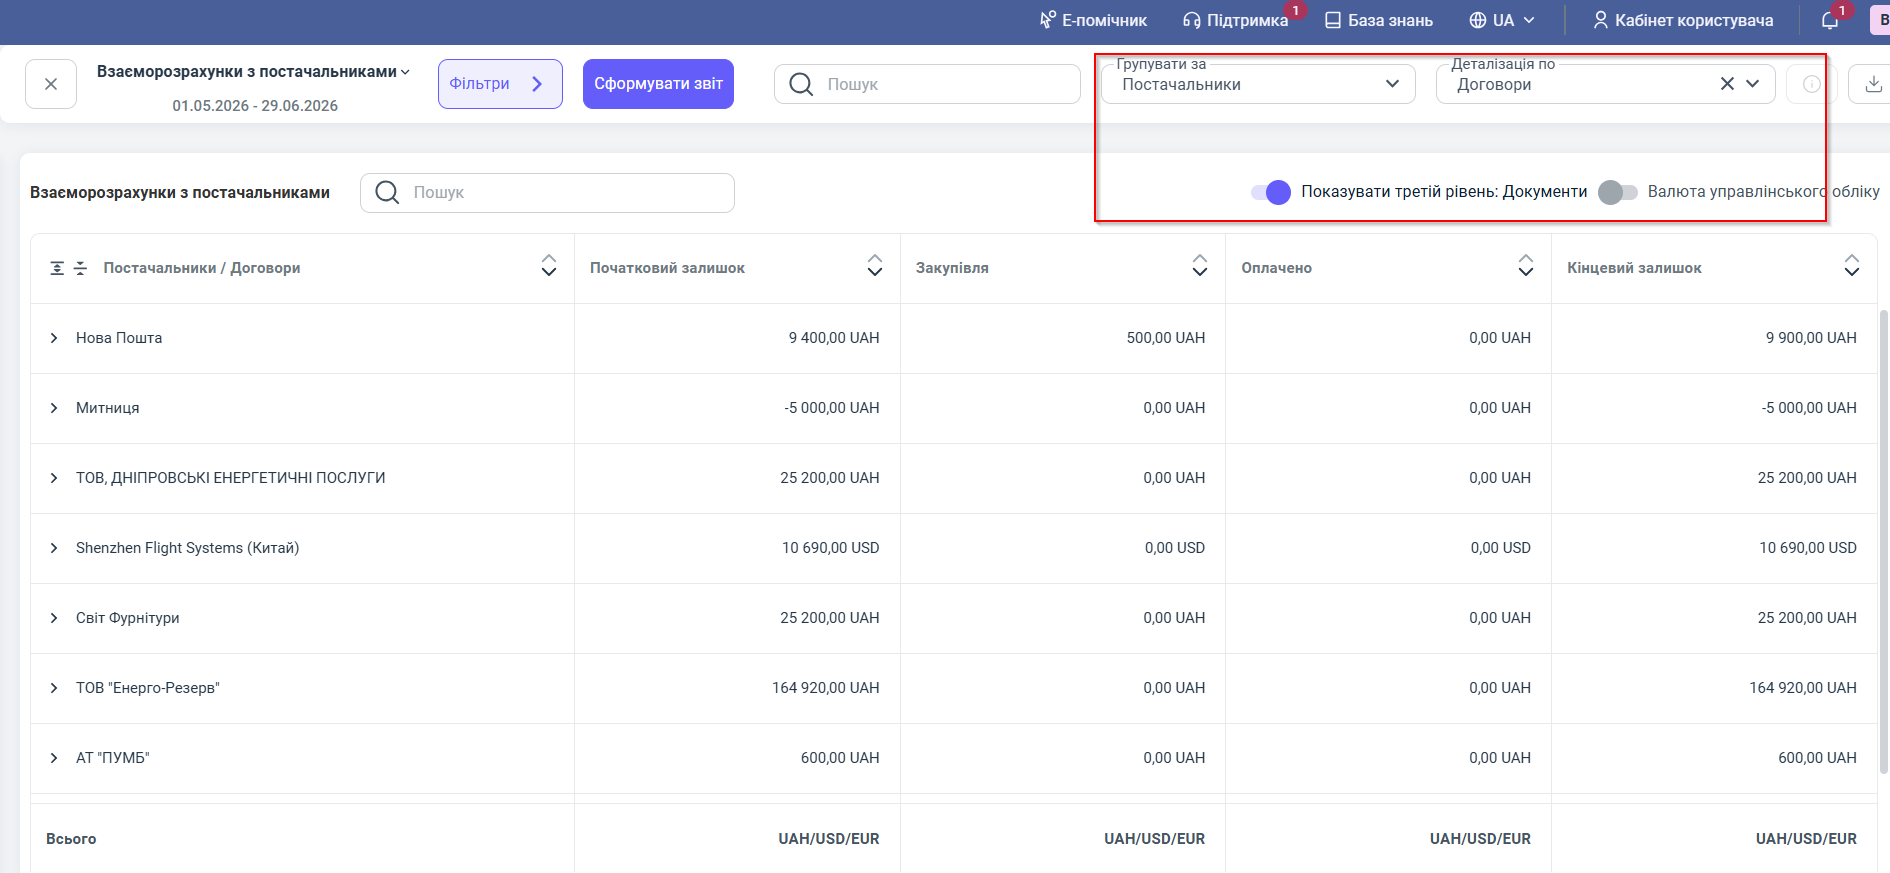The width and height of the screenshot is (1890, 873).
Task: Click Shenzhen's Кінцевий залишок 10 690,00 USD
Action: (x=1808, y=548)
